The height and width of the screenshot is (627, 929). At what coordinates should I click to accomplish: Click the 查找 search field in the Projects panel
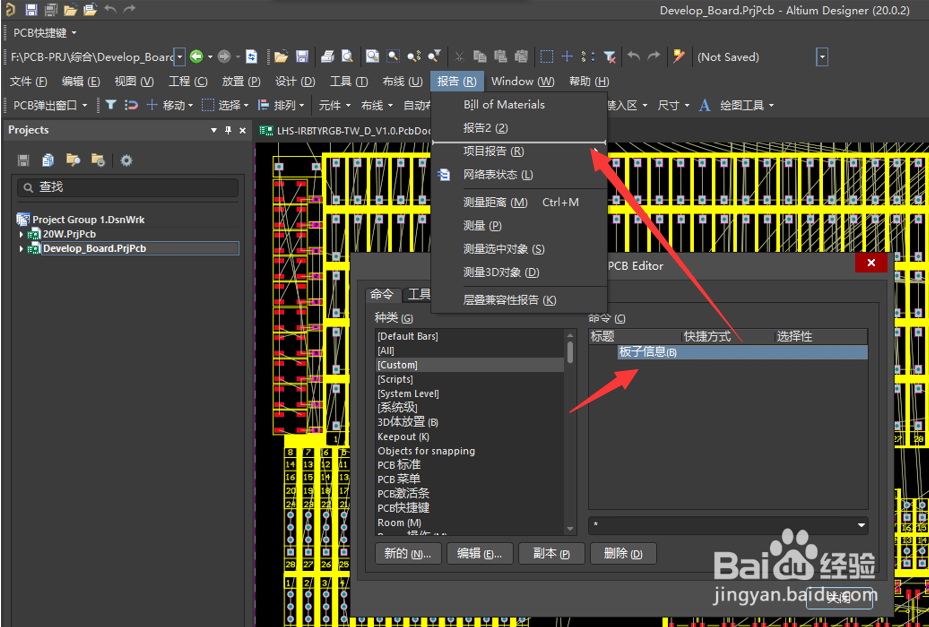click(x=127, y=187)
